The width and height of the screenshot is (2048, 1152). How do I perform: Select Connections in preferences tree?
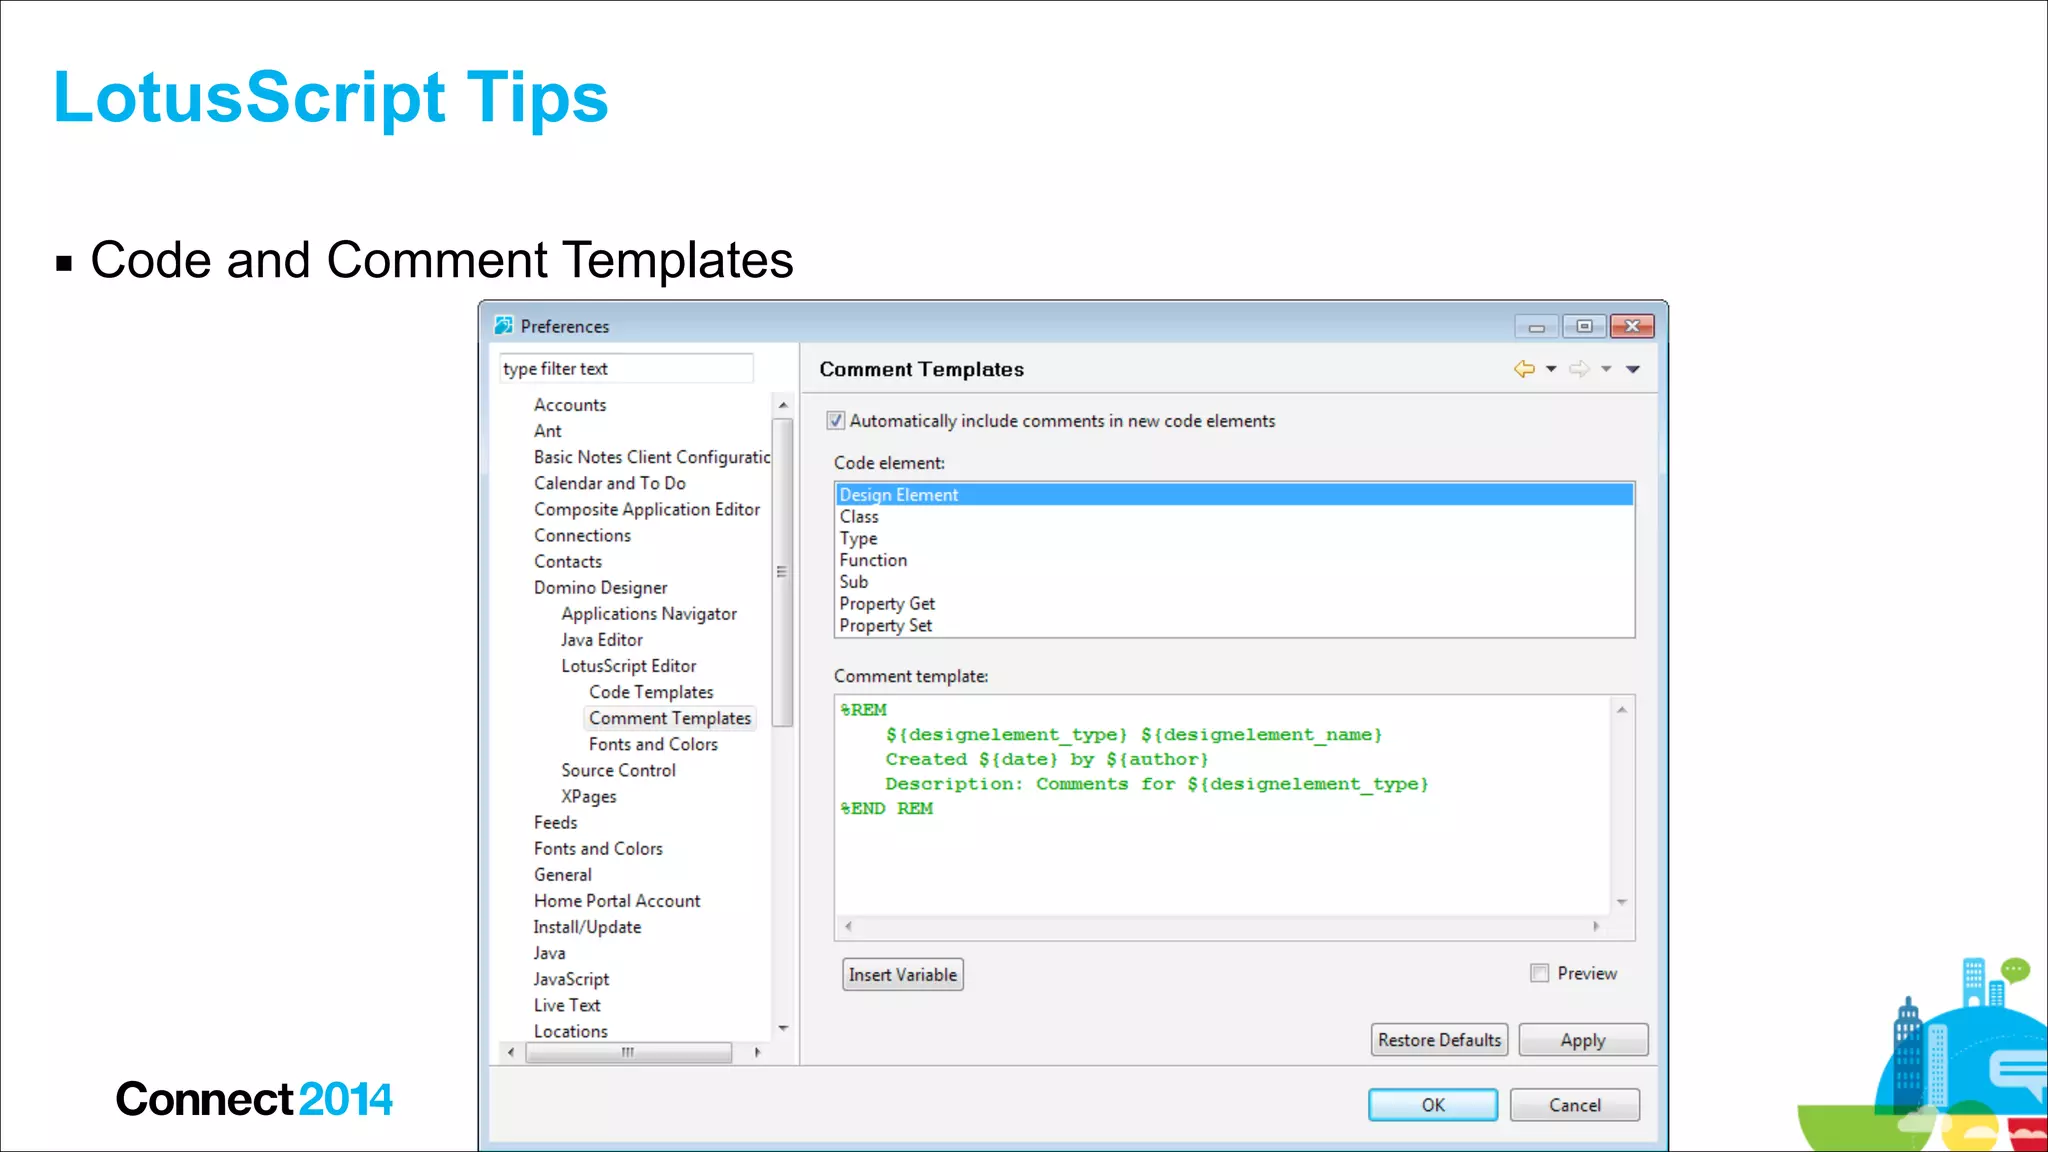[x=582, y=535]
